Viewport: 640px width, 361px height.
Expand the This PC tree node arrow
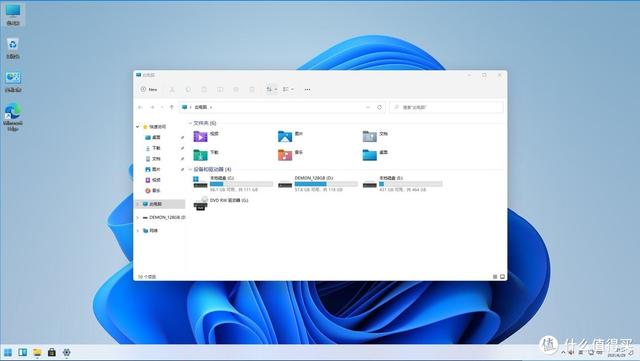(138, 203)
